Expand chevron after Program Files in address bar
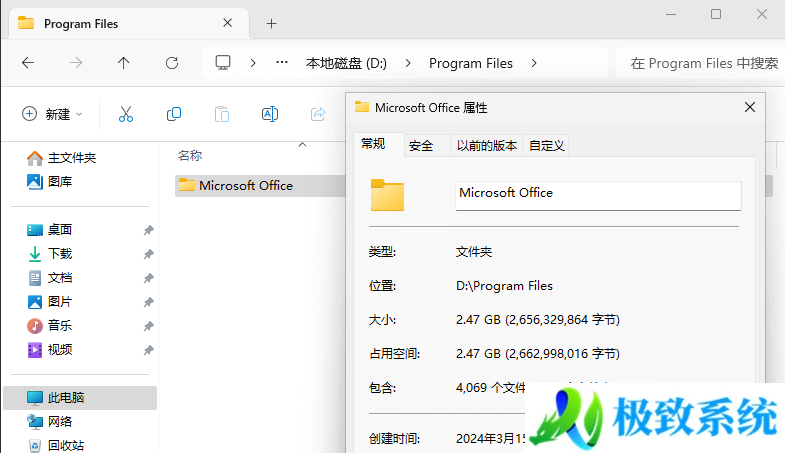The height and width of the screenshot is (453, 785). pyautogui.click(x=534, y=63)
